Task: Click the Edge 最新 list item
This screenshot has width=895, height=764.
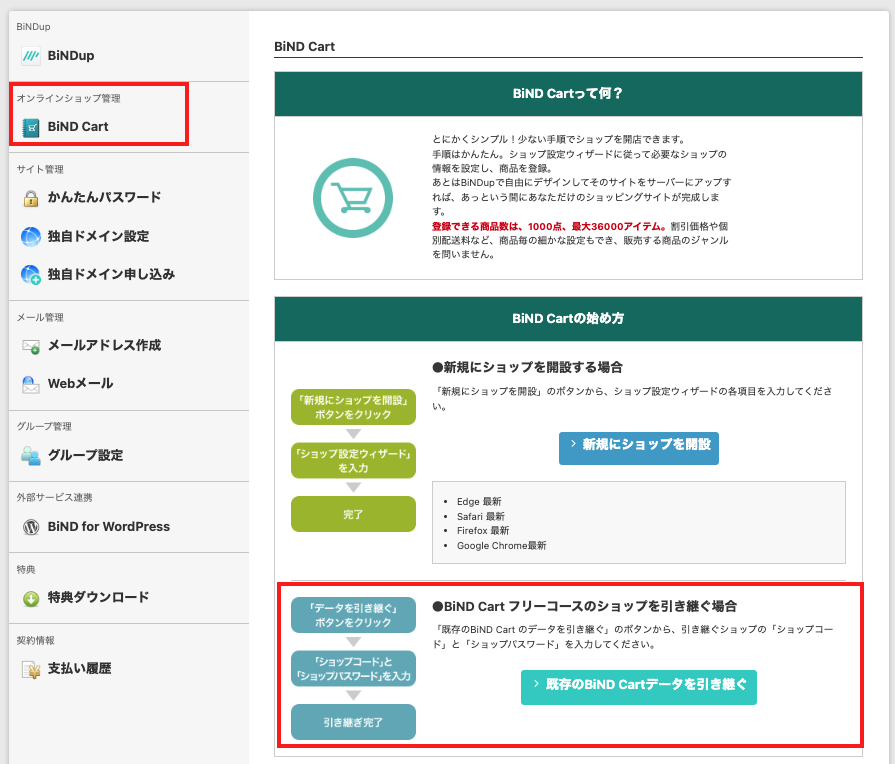Action: [479, 501]
